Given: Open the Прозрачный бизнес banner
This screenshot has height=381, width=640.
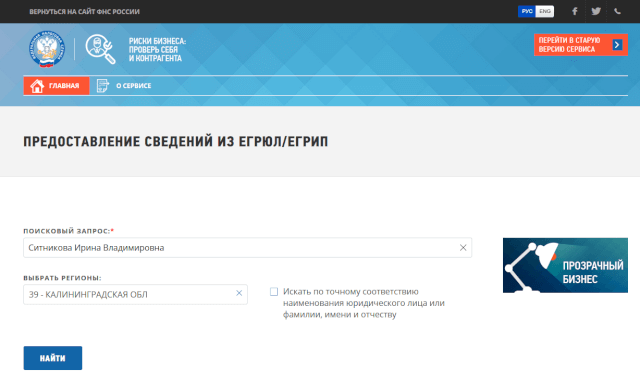Looking at the screenshot, I should tap(565, 265).
